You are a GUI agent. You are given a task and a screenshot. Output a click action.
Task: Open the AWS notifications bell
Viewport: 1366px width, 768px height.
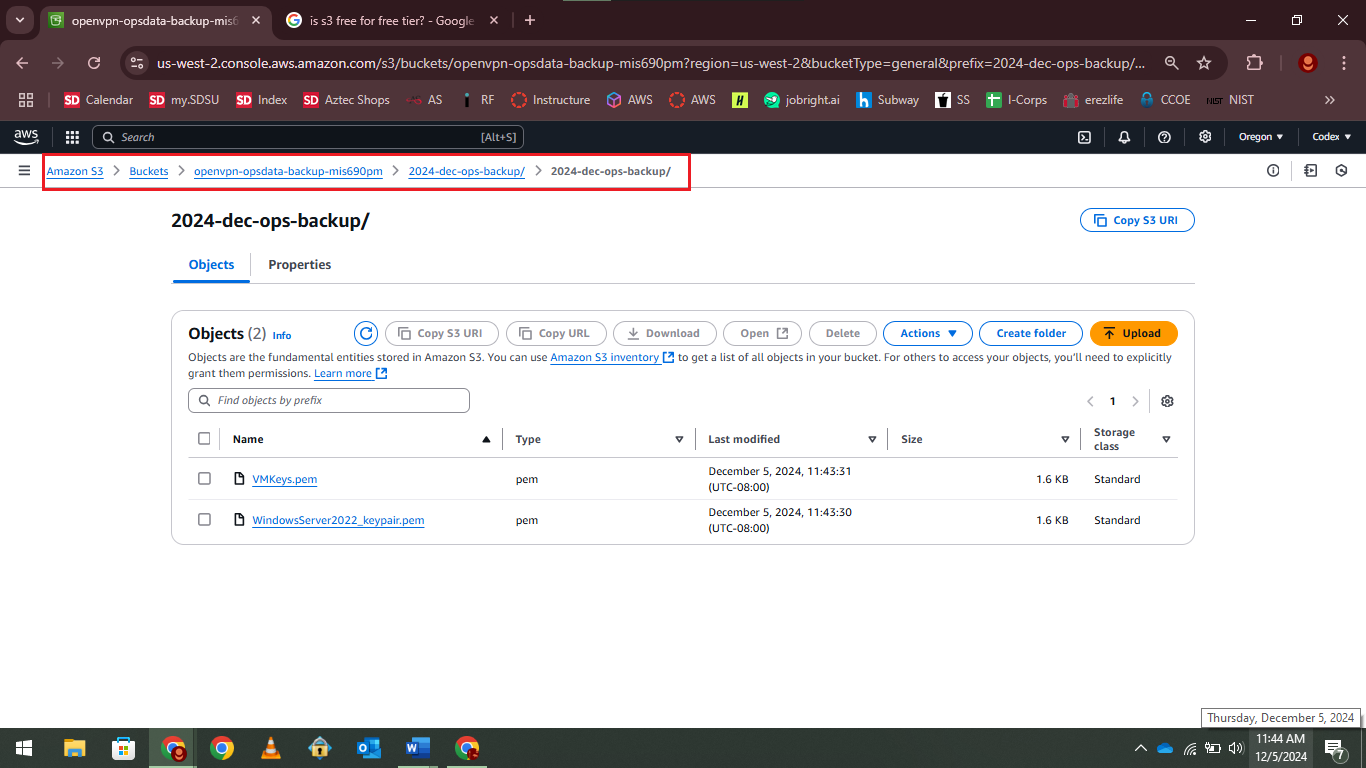click(x=1124, y=137)
